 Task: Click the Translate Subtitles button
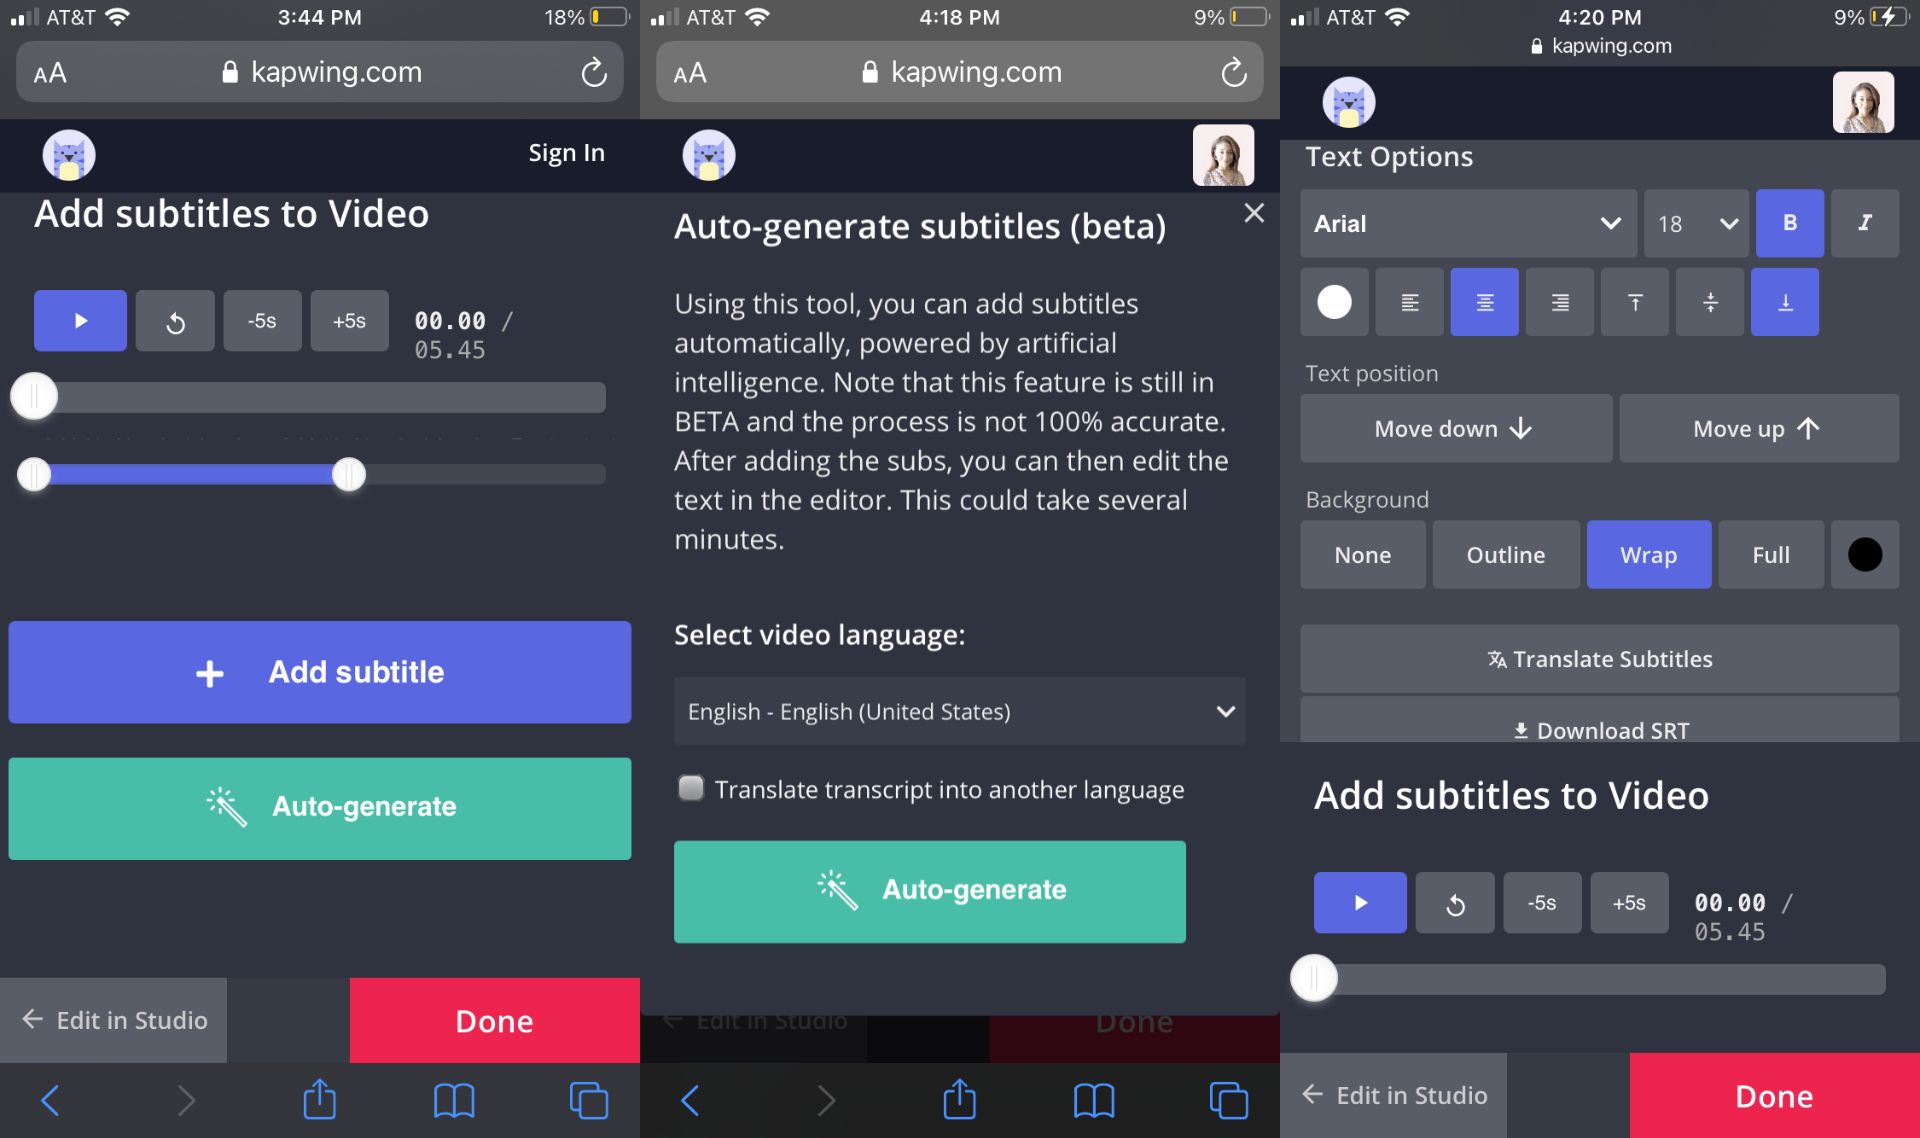point(1598,659)
